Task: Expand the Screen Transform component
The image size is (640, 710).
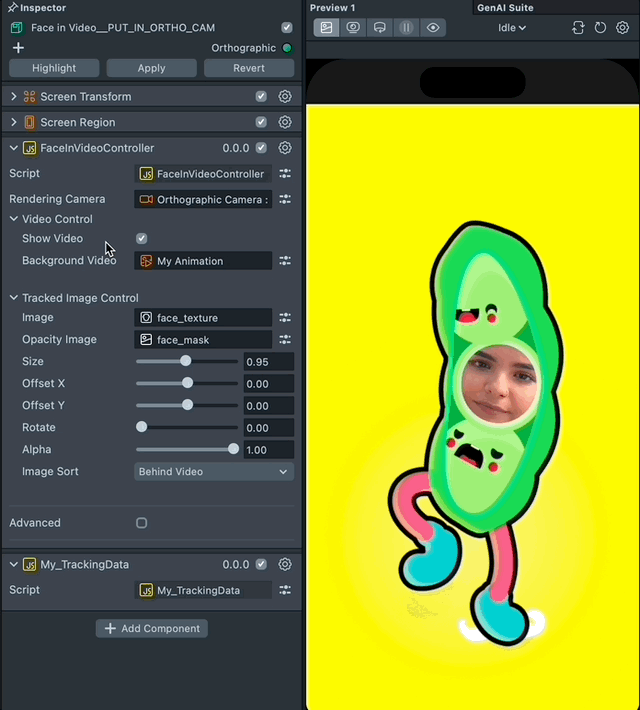Action: tap(14, 97)
